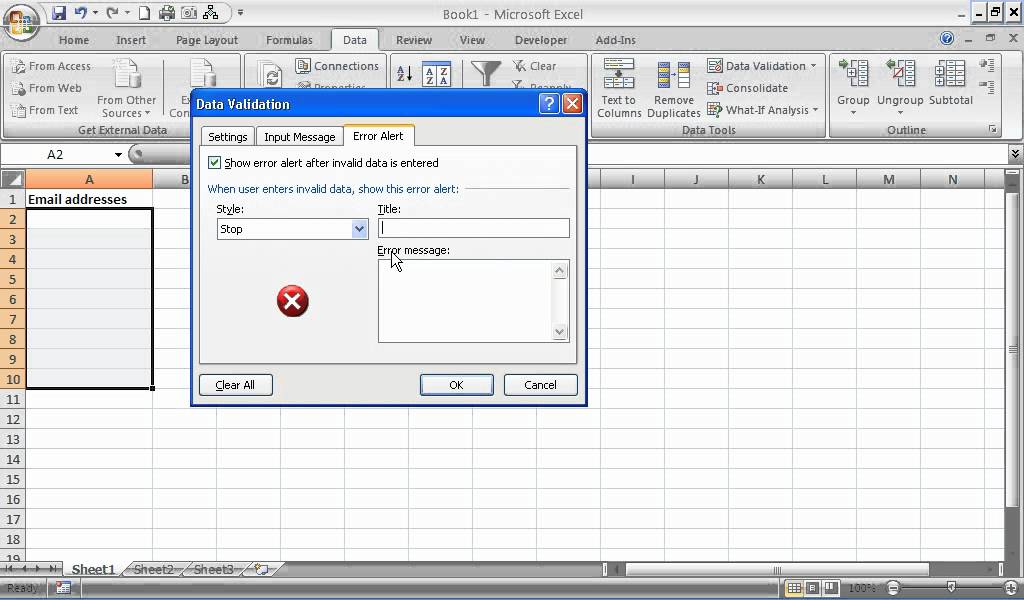Click OK in Data Validation dialog
This screenshot has width=1024, height=600.
click(456, 385)
